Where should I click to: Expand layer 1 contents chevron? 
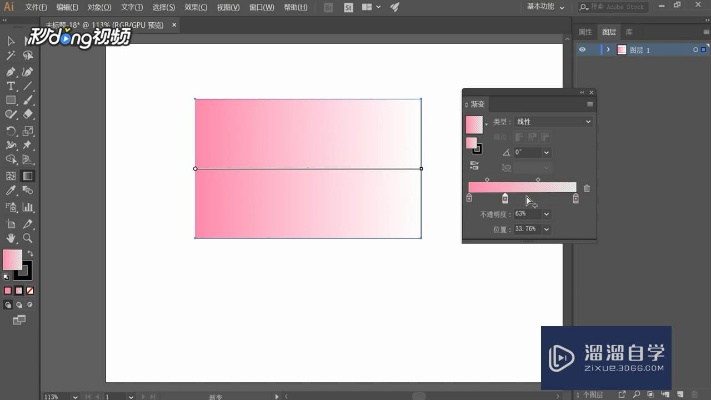tap(608, 50)
